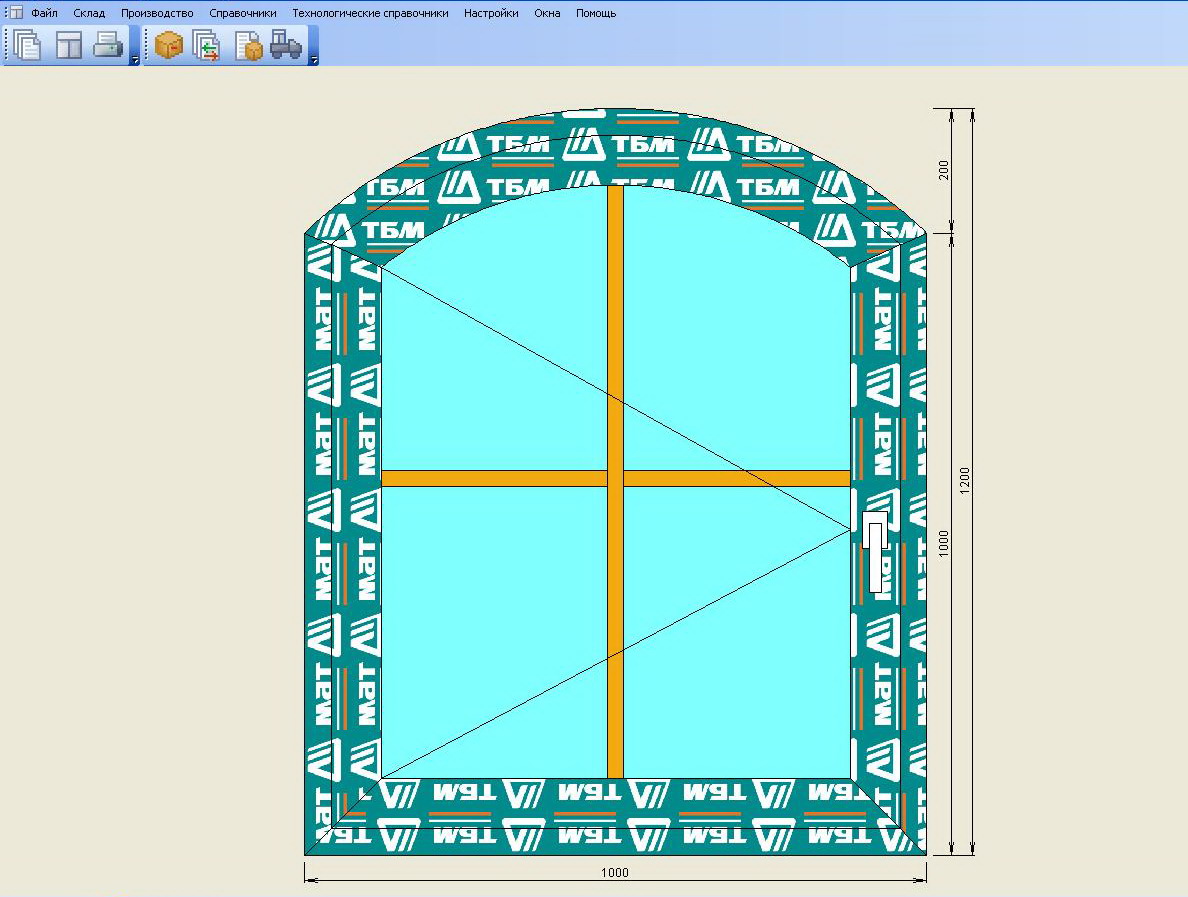Click the forklift truck toolbar icon

click(286, 45)
